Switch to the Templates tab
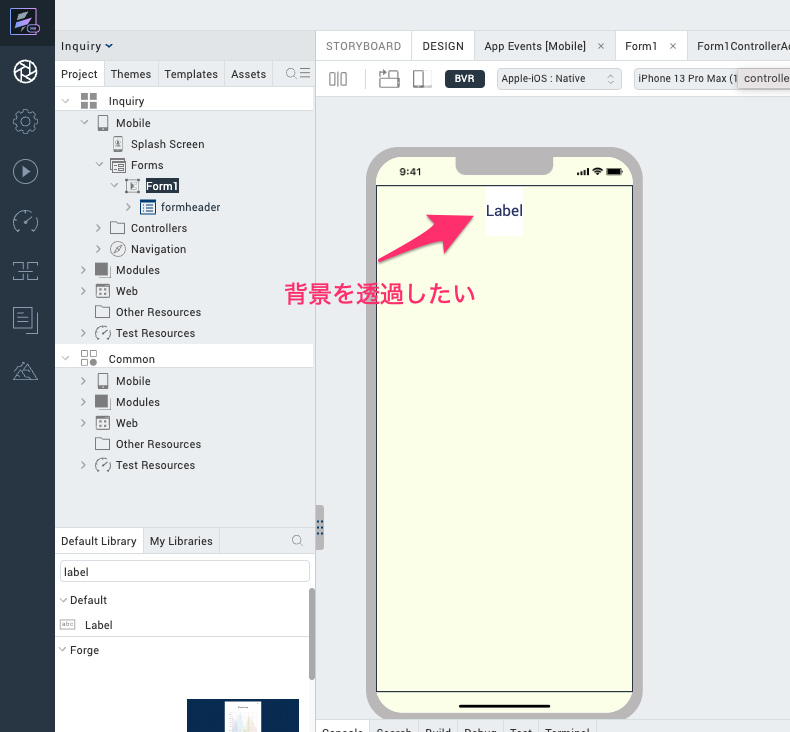Viewport: 790px width, 732px height. [x=191, y=74]
